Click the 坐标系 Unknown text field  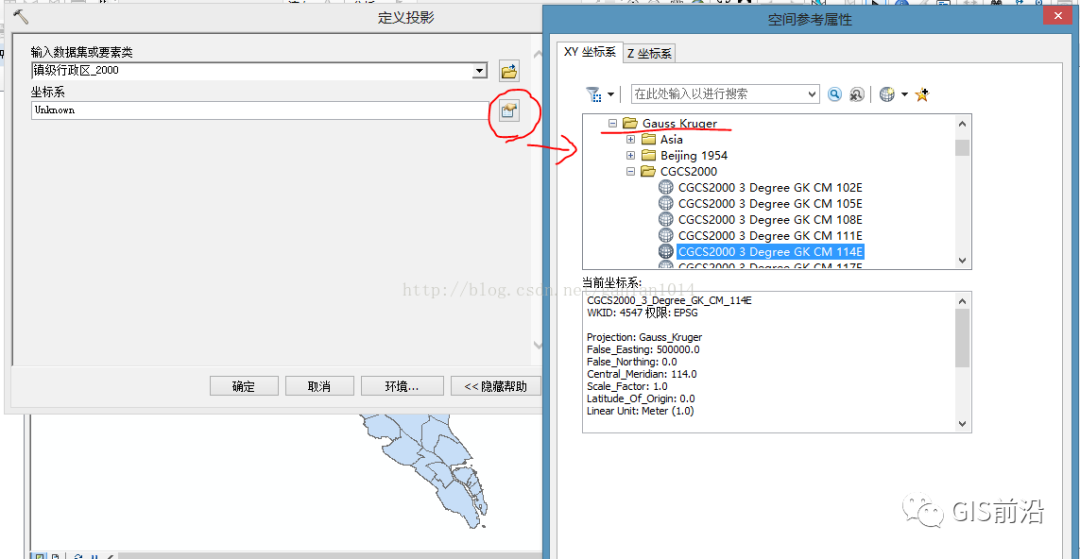click(x=260, y=110)
